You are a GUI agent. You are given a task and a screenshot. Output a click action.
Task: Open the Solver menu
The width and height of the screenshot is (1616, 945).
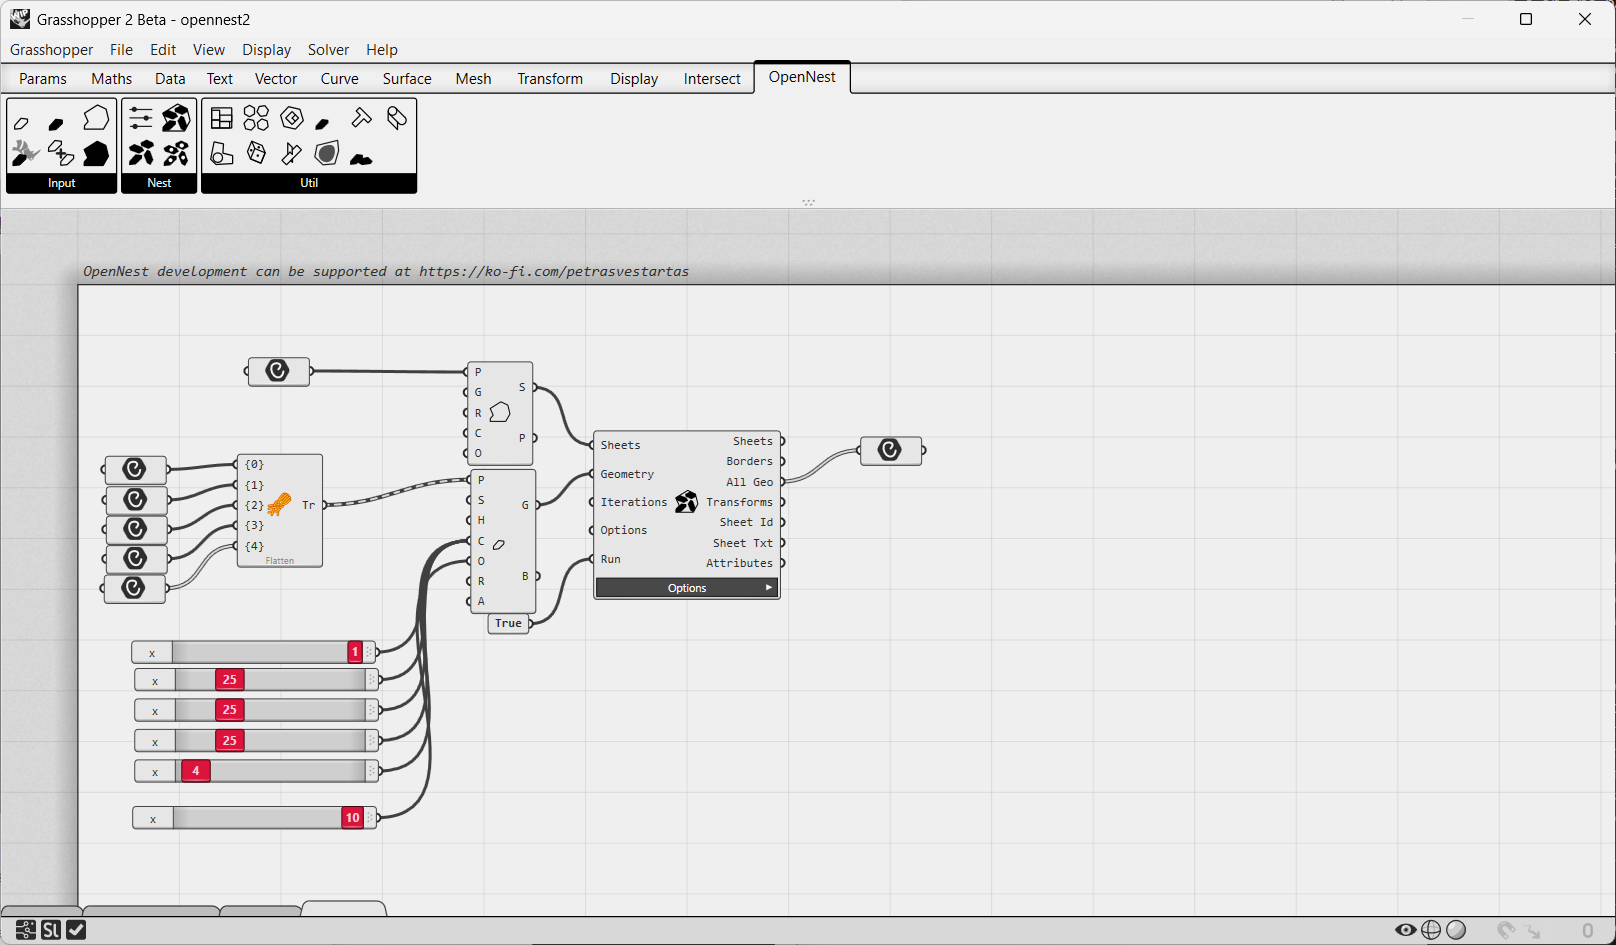(x=328, y=50)
